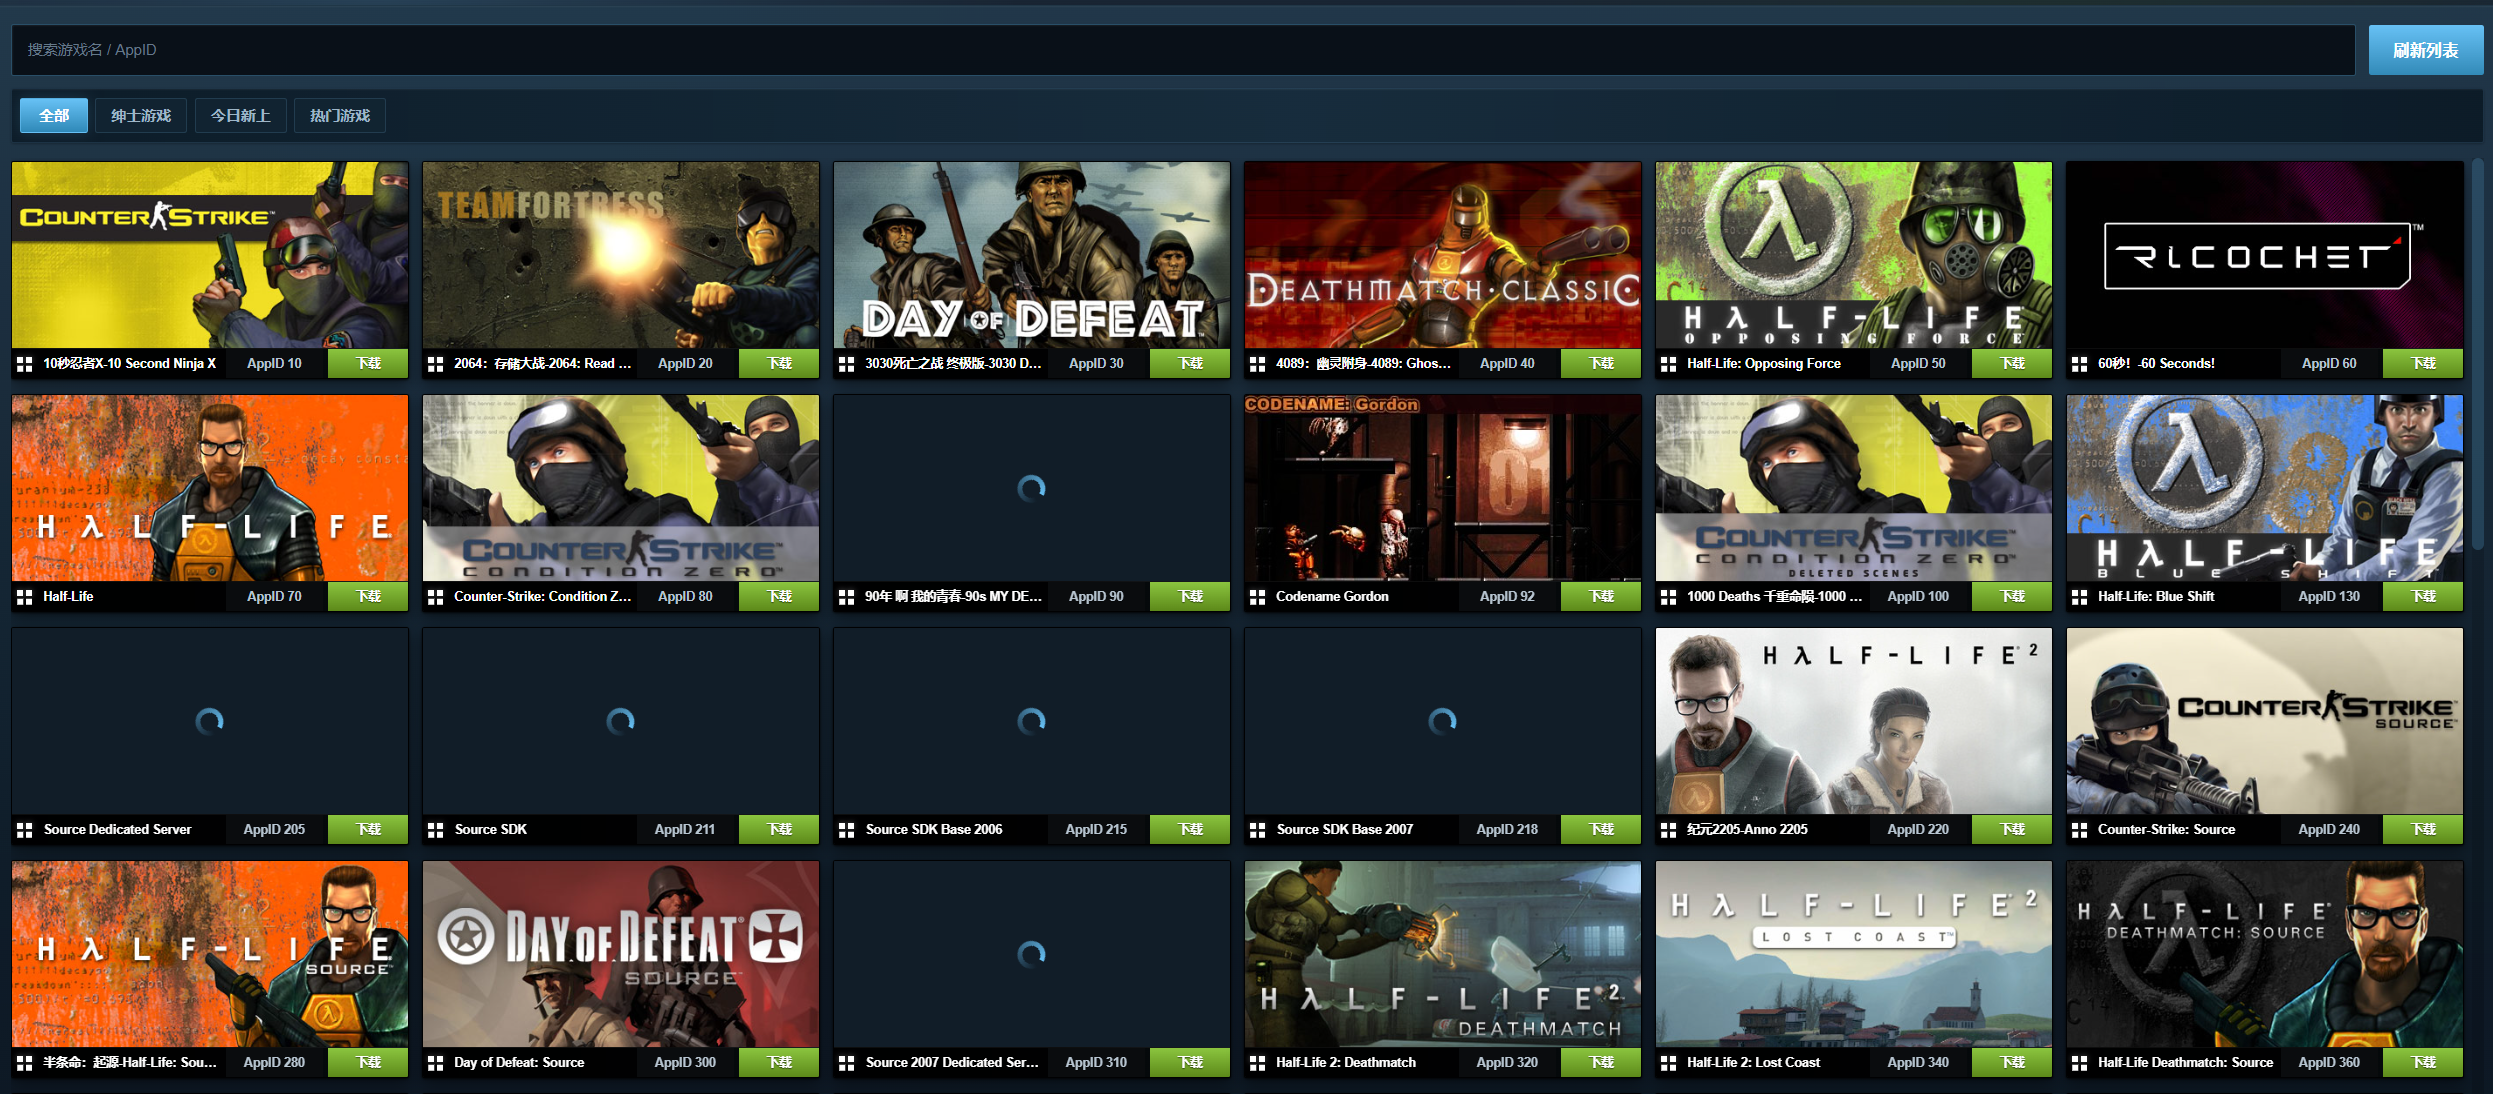
Task: Download Counter-Strike: Source AppID 240
Action: click(x=2424, y=829)
